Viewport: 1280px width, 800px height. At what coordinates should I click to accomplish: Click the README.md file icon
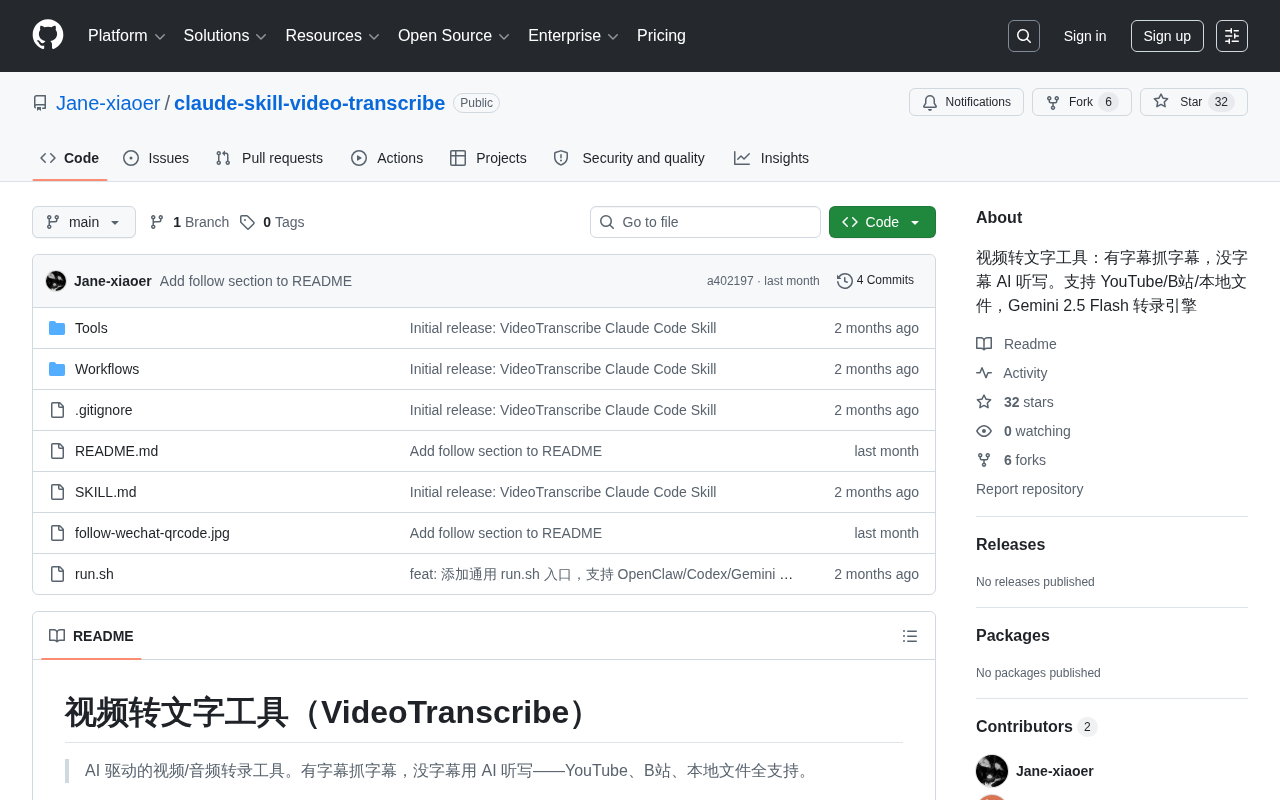[x=57, y=451]
